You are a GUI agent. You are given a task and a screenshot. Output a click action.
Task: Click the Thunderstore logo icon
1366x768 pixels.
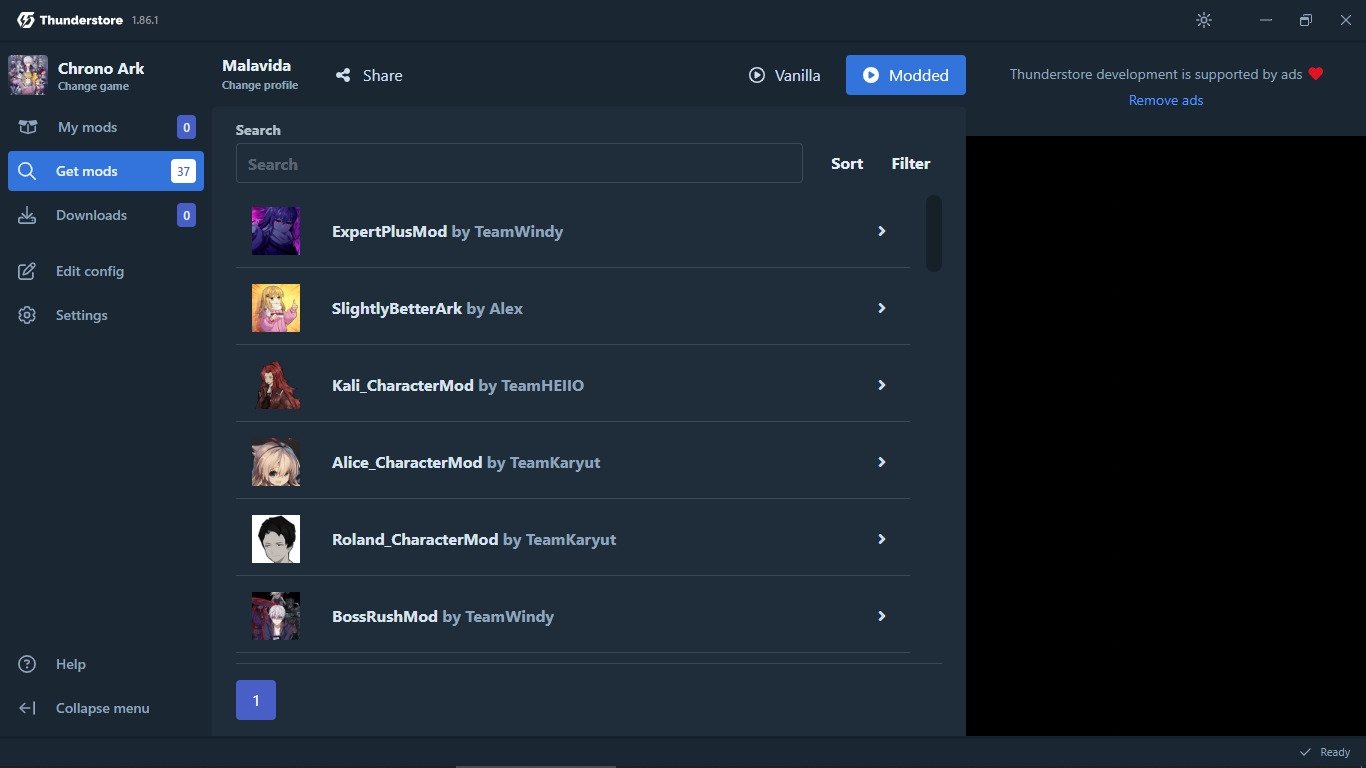point(26,20)
